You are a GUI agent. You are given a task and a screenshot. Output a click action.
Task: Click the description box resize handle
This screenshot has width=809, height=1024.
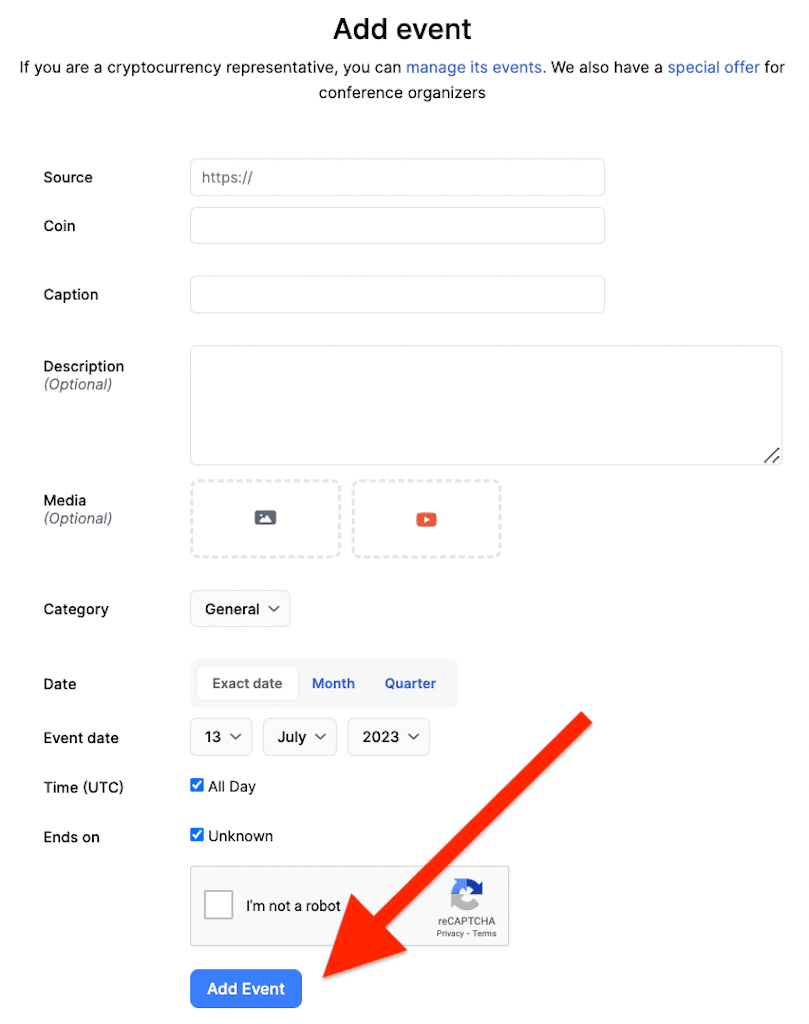tap(772, 455)
